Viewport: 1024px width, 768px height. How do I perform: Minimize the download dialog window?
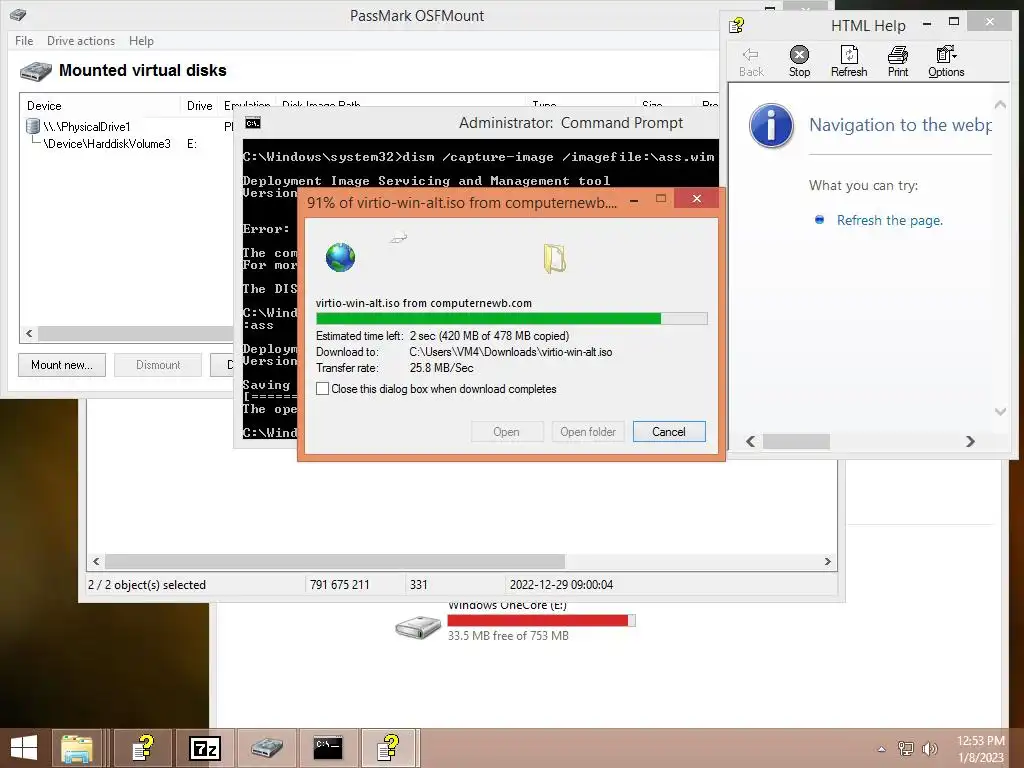coord(633,200)
